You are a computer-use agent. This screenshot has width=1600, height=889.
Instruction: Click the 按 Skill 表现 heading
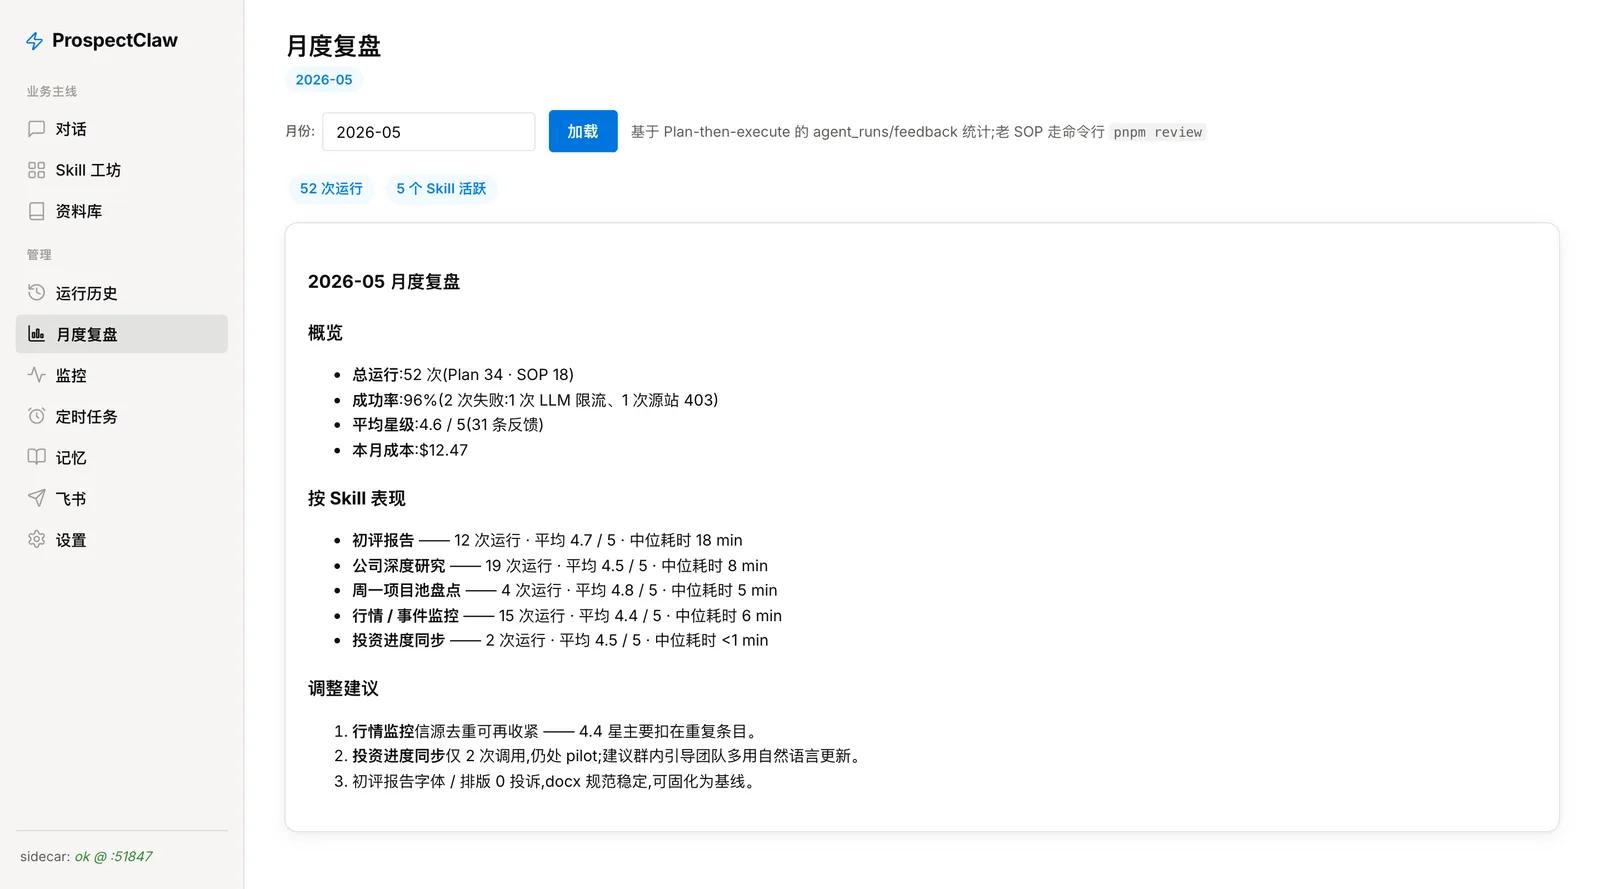pyautogui.click(x=357, y=498)
